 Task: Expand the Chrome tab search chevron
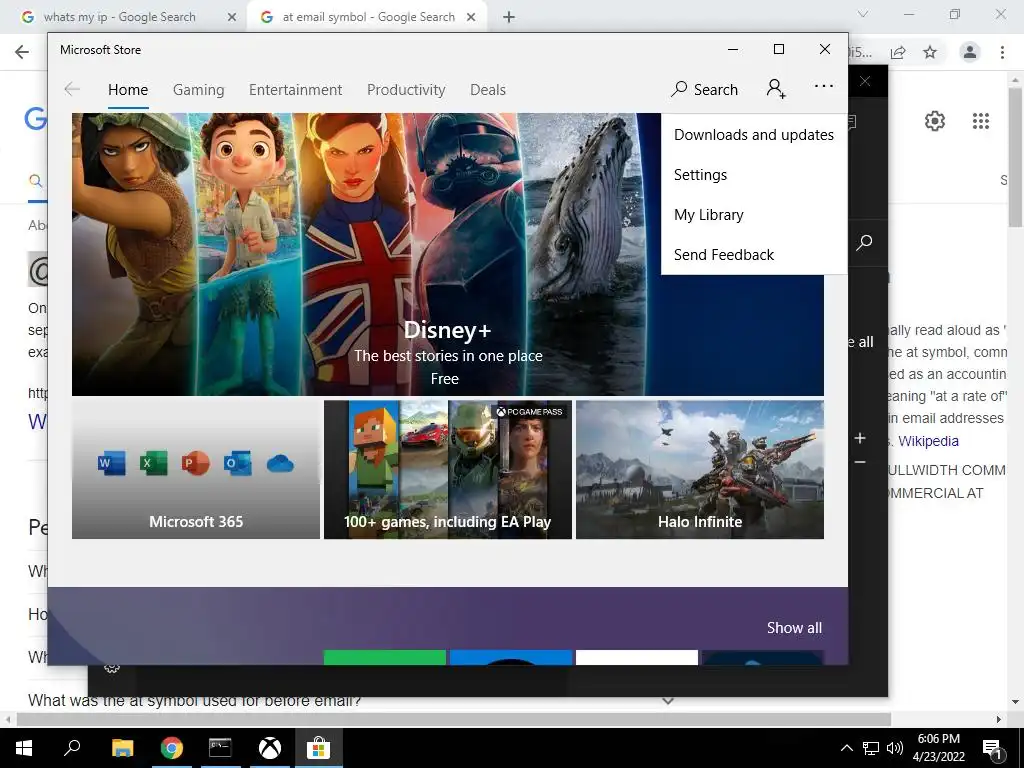click(863, 14)
